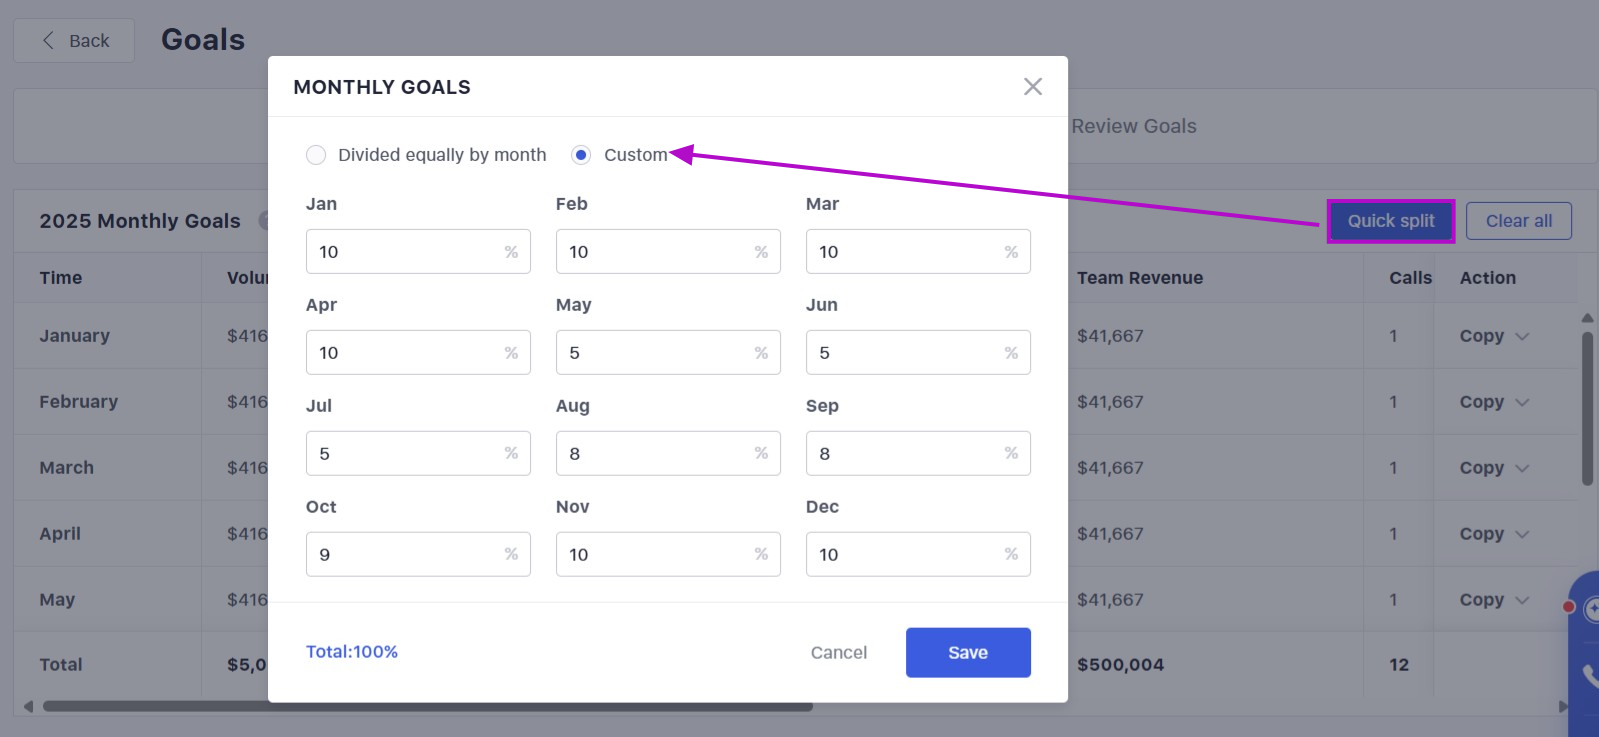
Task: Click the Clear all button
Action: (x=1518, y=221)
